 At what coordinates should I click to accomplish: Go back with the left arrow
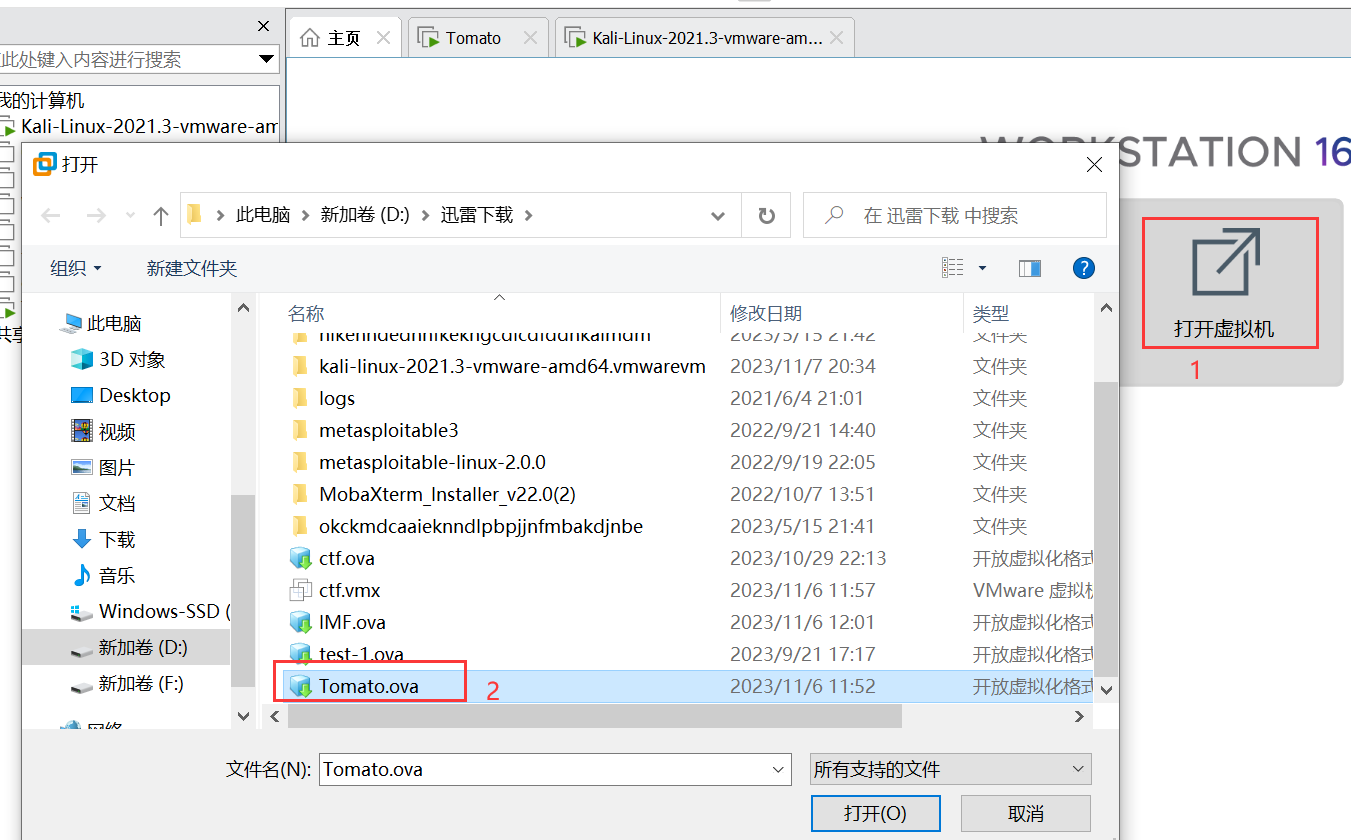51,215
